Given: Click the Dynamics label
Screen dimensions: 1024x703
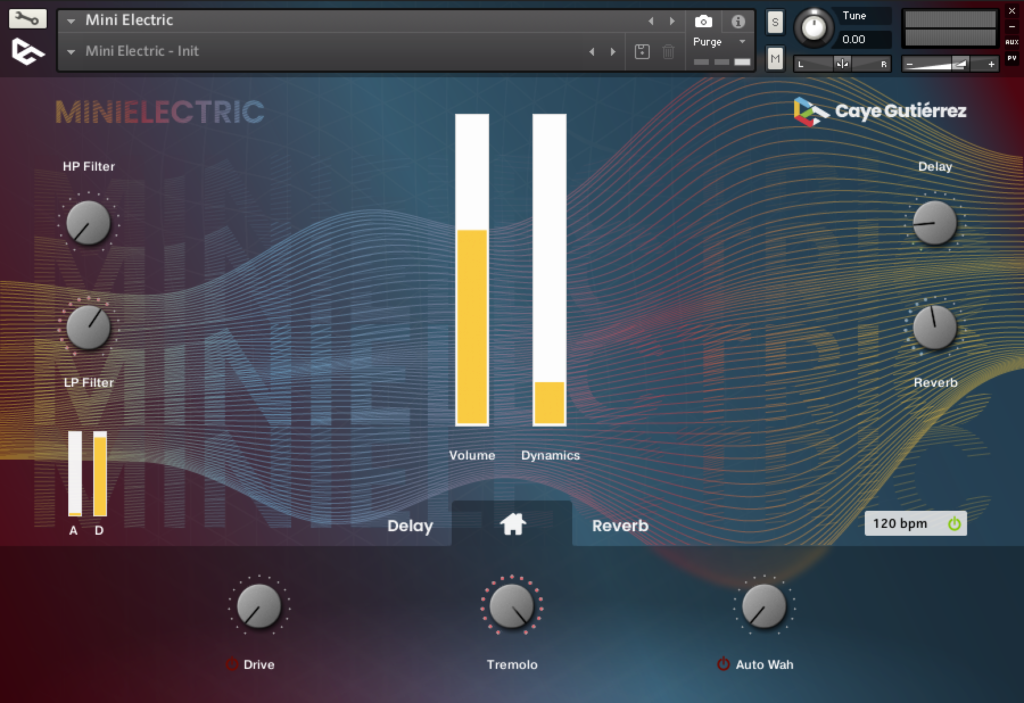Looking at the screenshot, I should click(x=551, y=455).
